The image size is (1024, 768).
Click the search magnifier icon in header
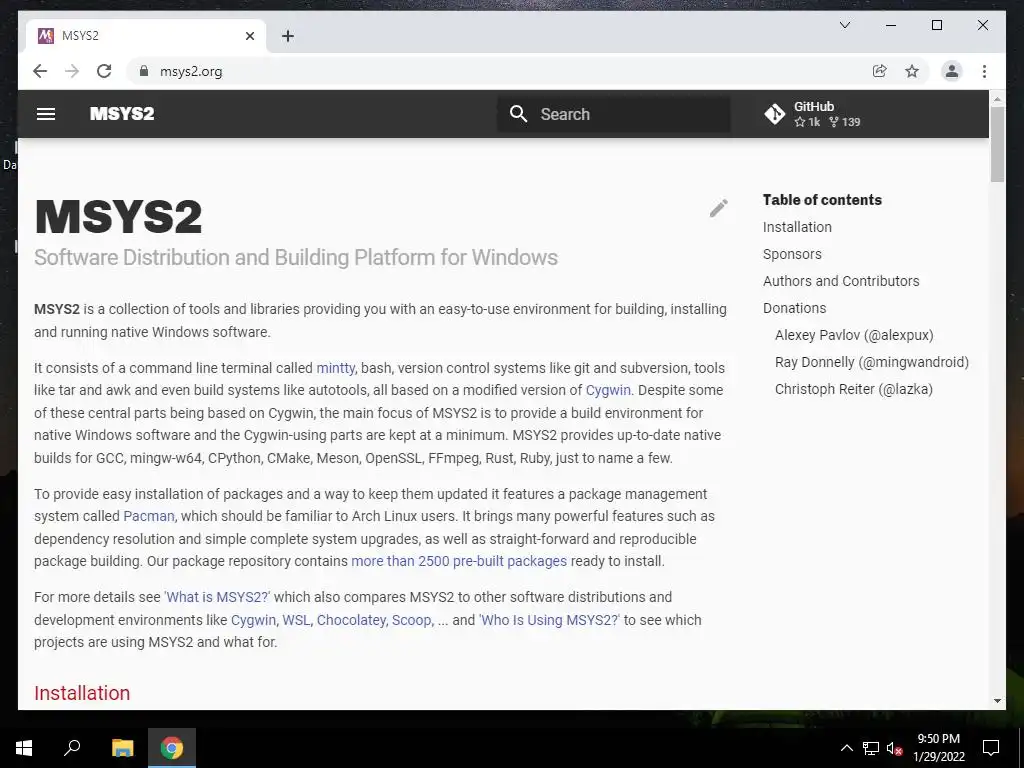tap(519, 114)
